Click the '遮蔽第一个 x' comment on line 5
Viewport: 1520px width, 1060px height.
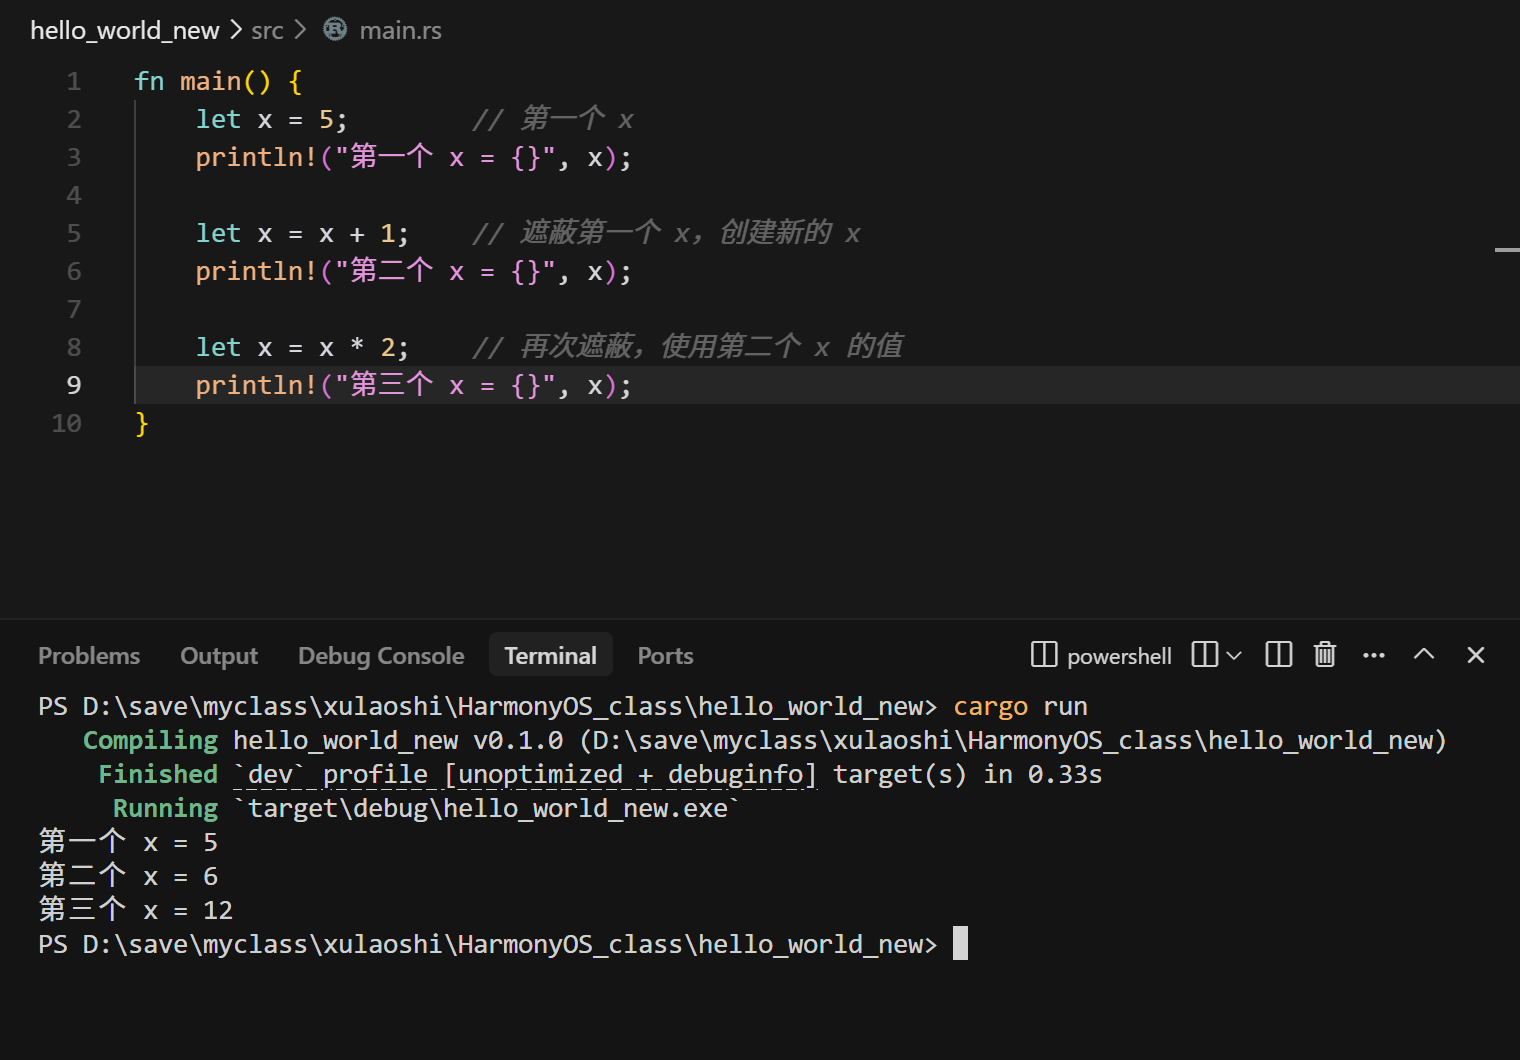click(x=666, y=233)
